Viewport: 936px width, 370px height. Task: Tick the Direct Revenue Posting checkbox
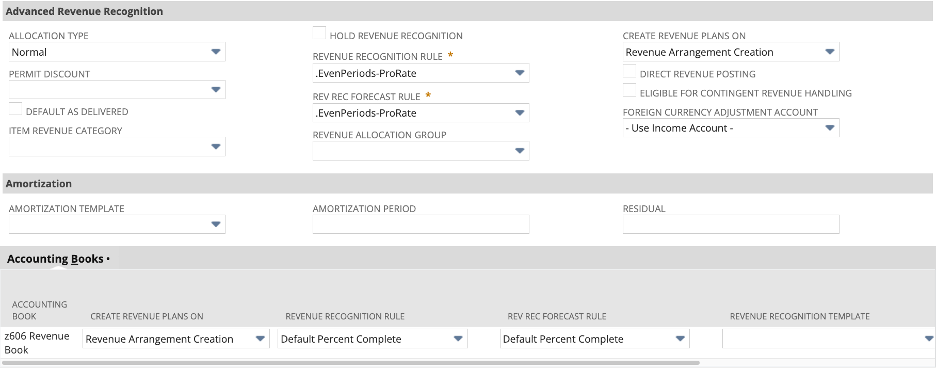point(630,72)
